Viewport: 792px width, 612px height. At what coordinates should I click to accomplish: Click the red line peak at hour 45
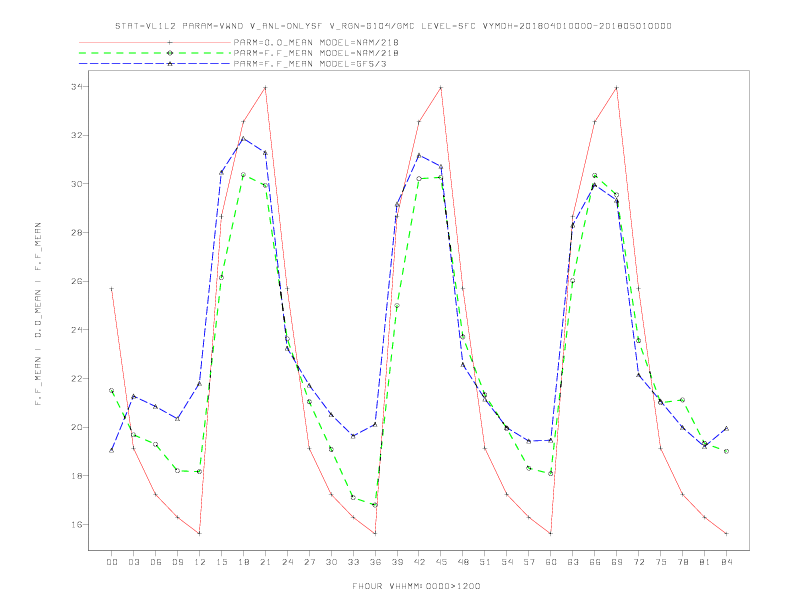[441, 88]
